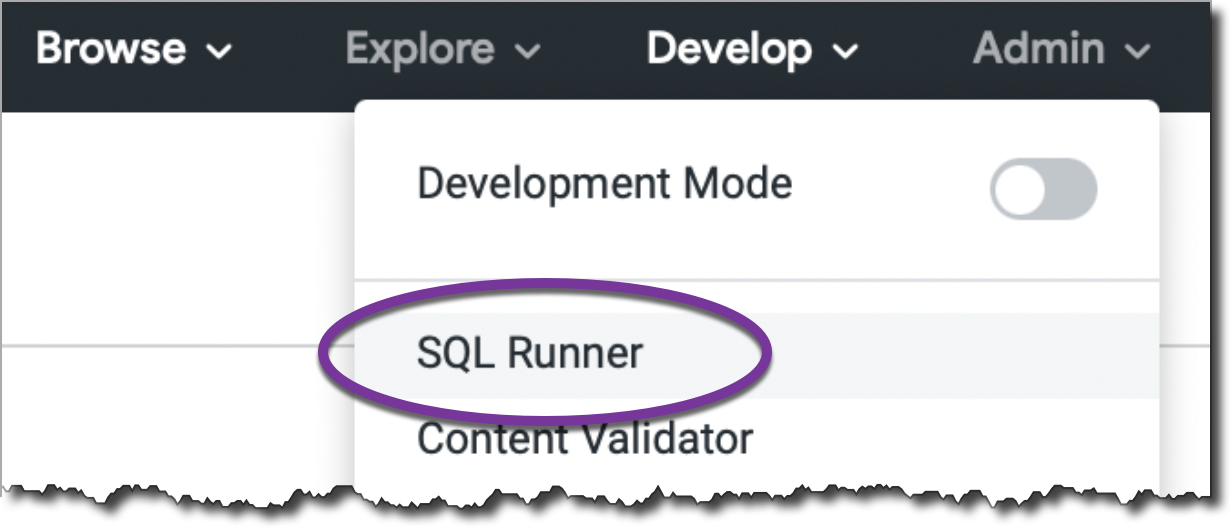Image resolution: width=1232 pixels, height=530 pixels.
Task: Choose Content Validator in the Develop menu
Action: [x=584, y=438]
